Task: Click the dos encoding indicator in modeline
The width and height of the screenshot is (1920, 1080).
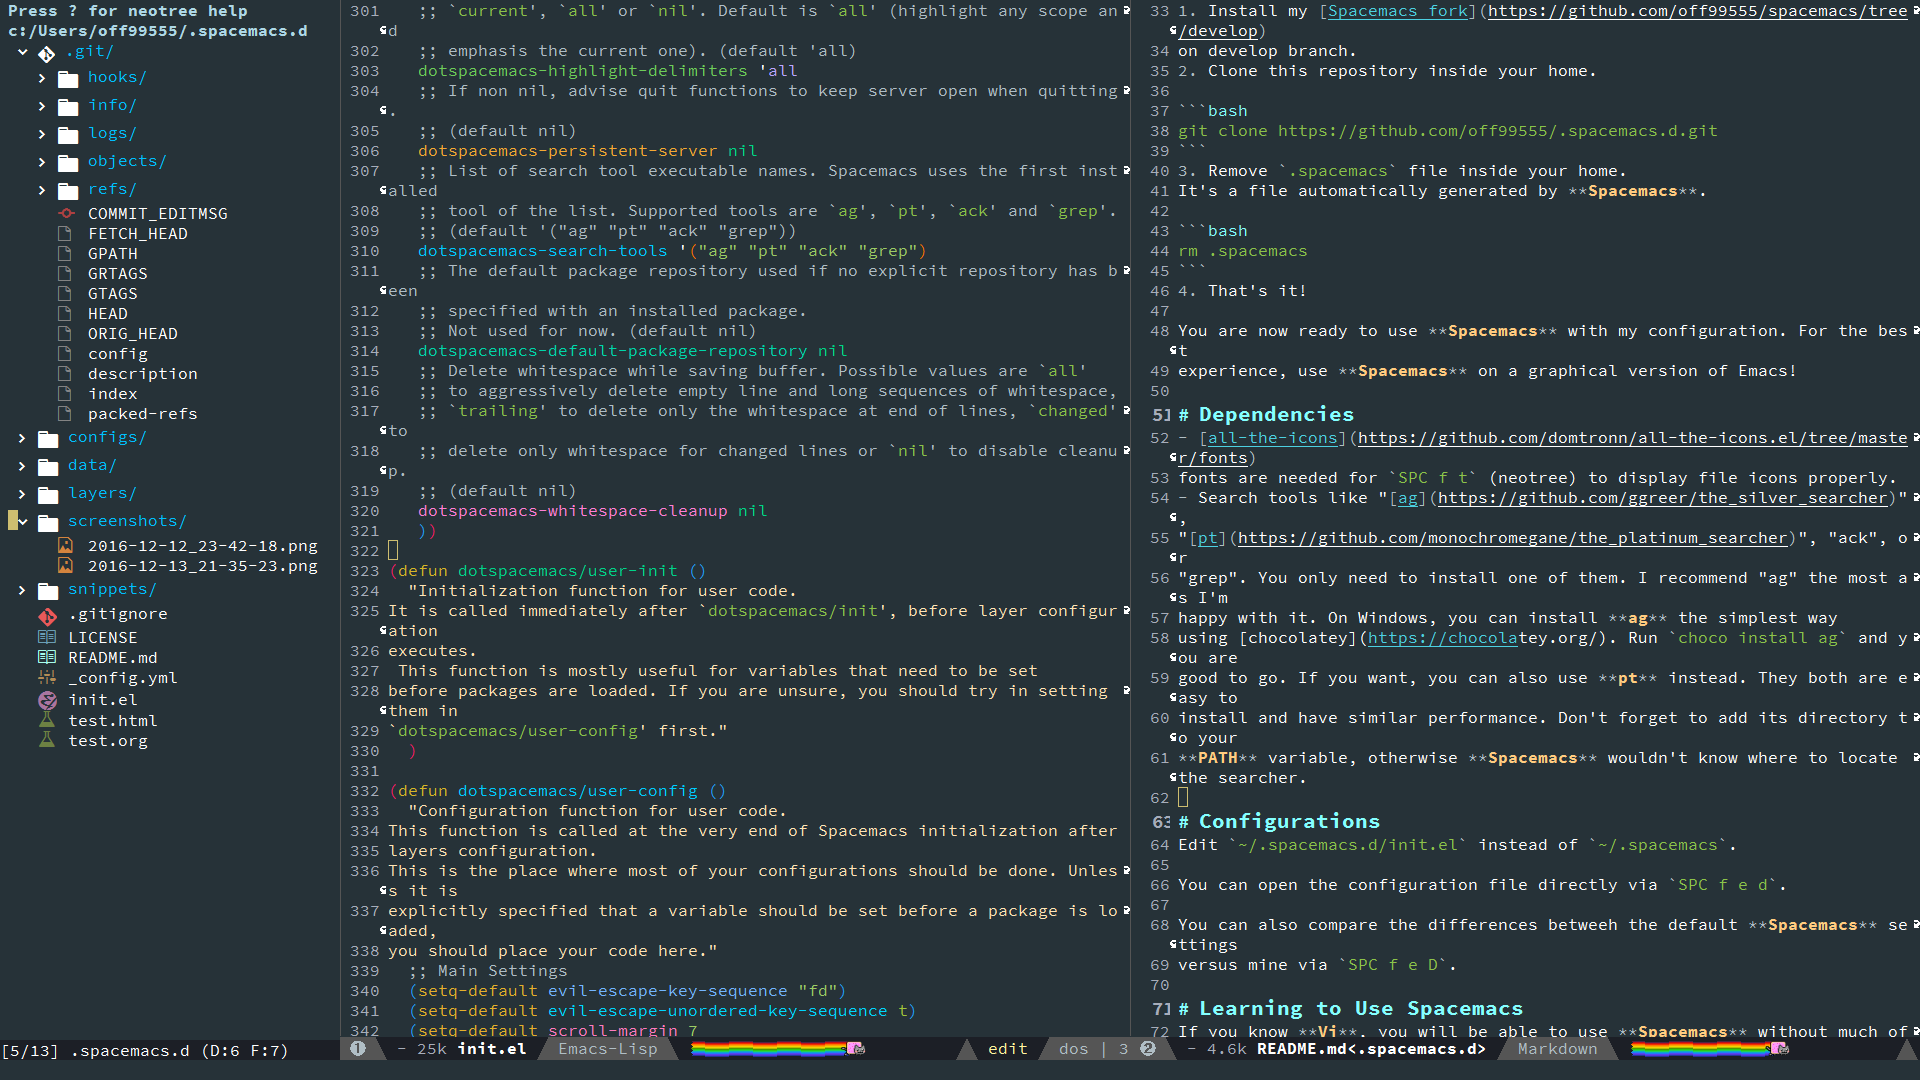Action: click(x=1073, y=1049)
